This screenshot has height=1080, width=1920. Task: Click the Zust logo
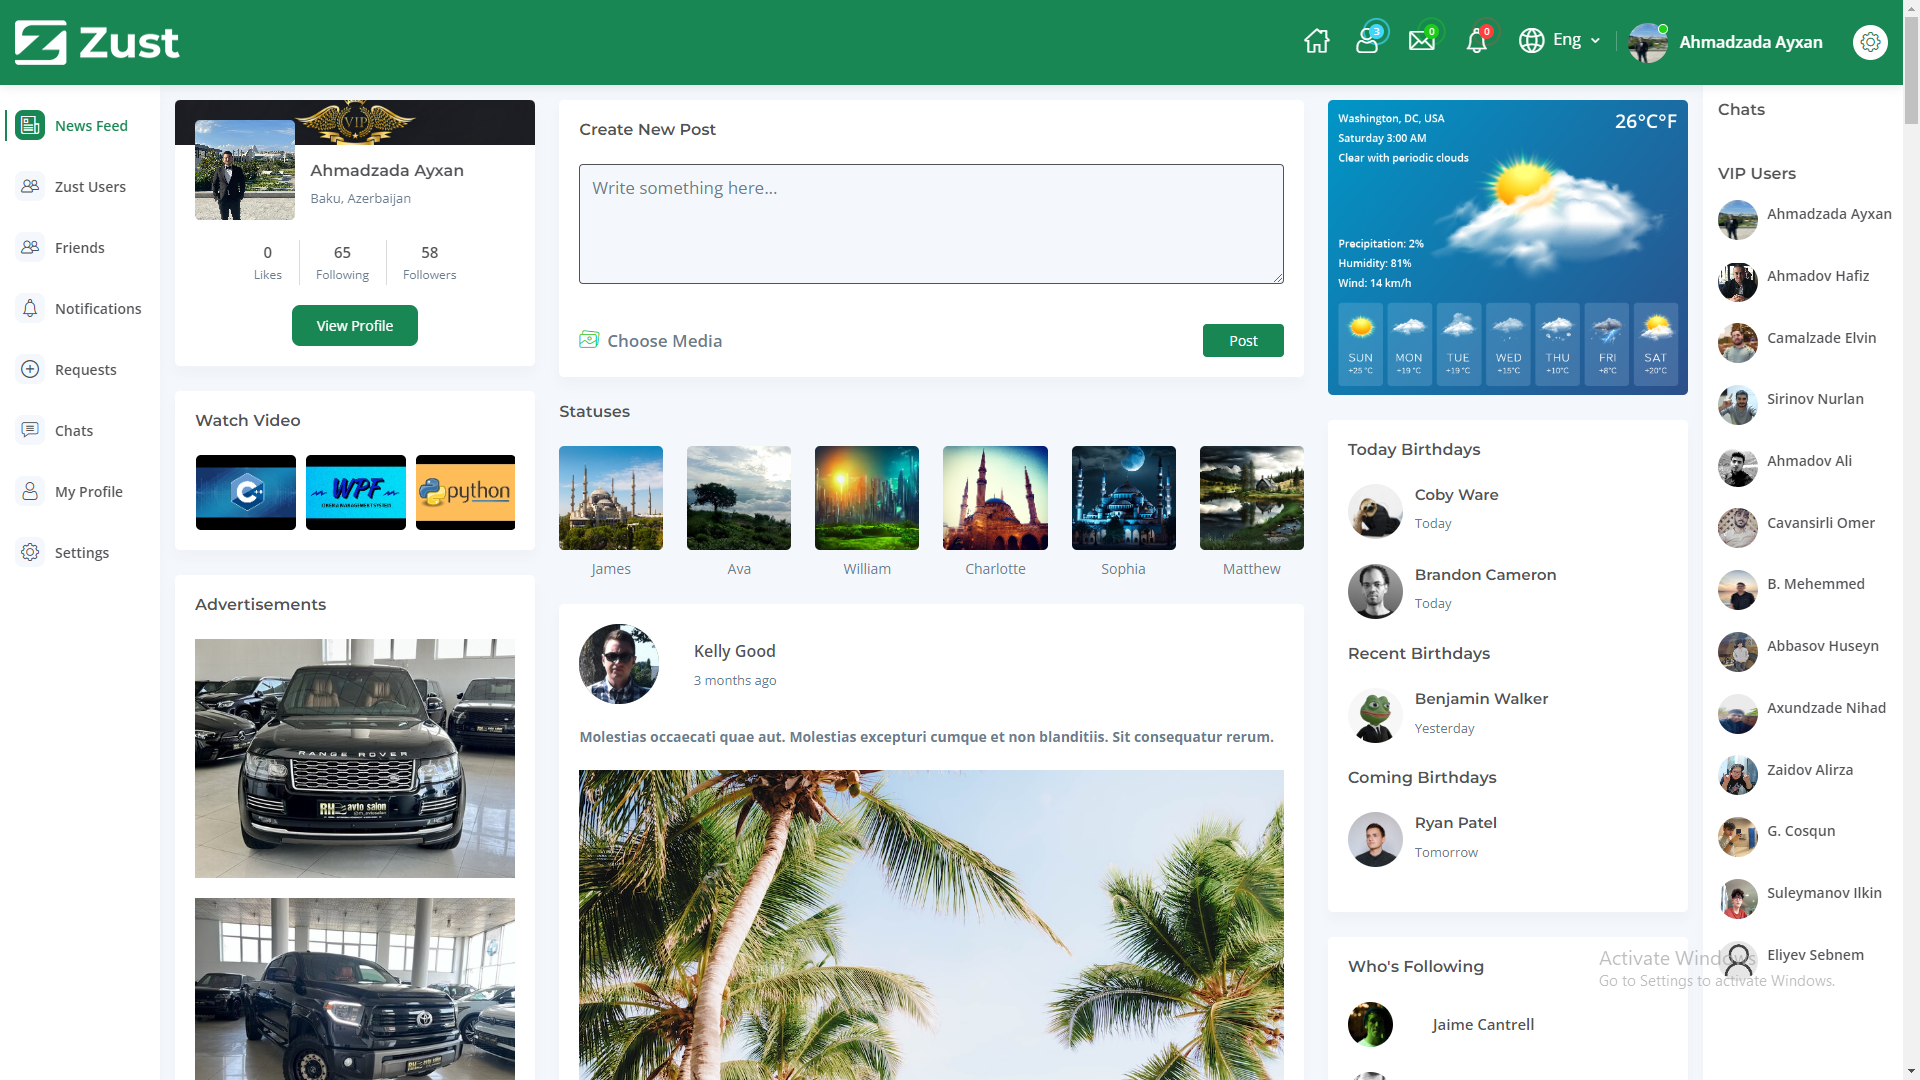point(97,42)
